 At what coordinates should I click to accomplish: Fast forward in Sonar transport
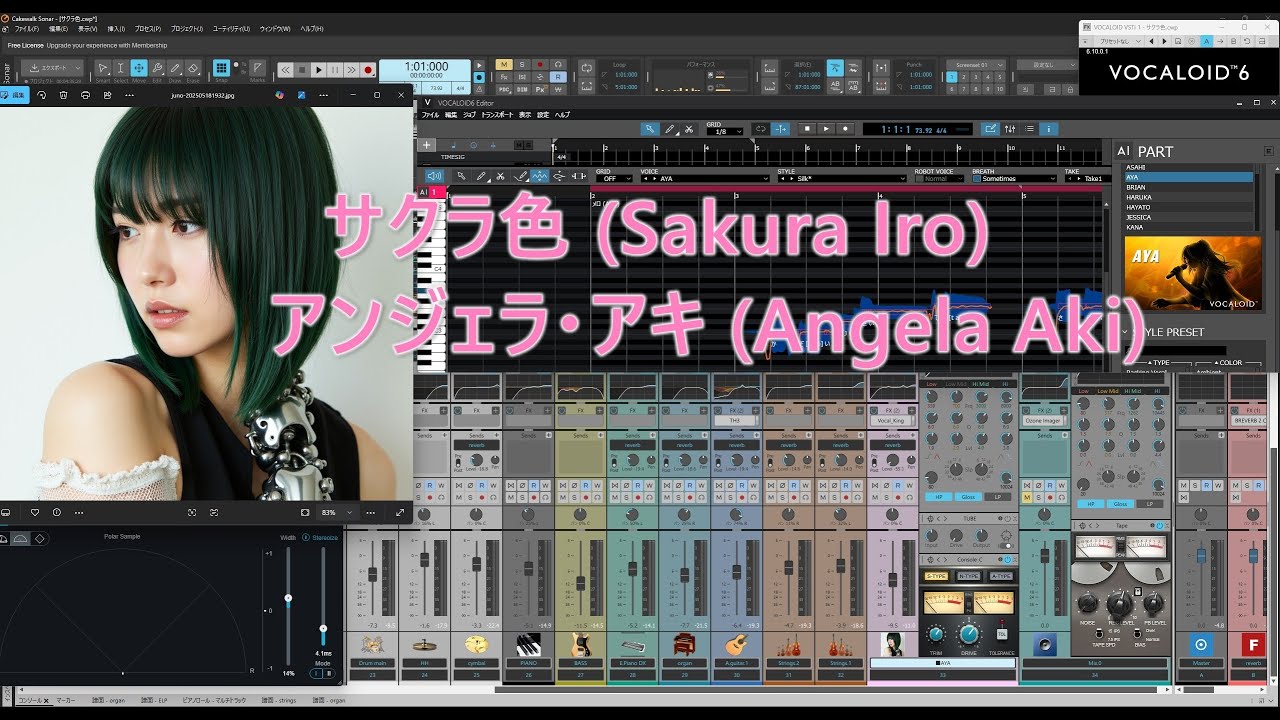[x=352, y=70]
